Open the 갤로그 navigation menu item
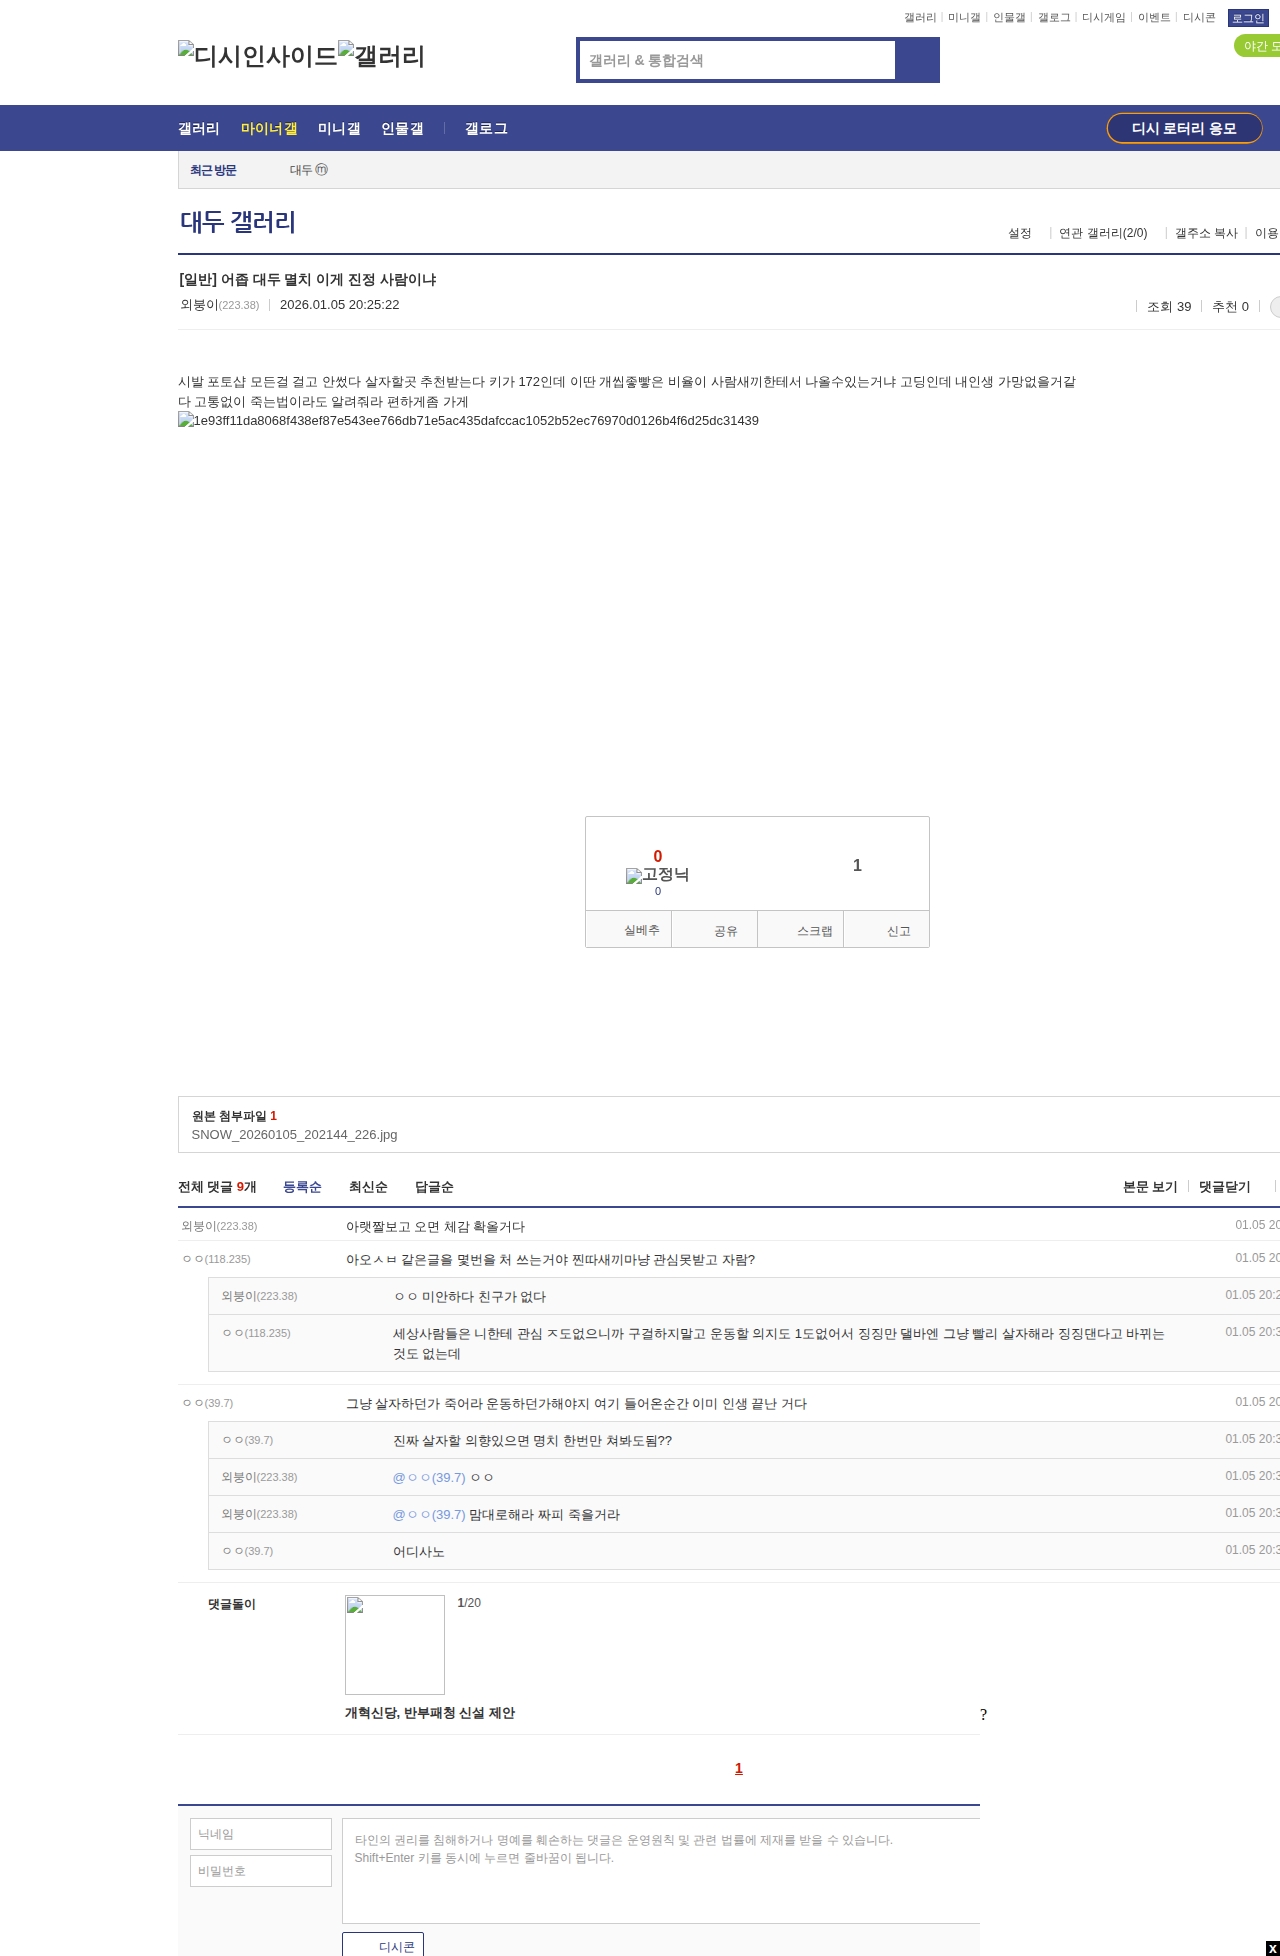 pos(486,129)
